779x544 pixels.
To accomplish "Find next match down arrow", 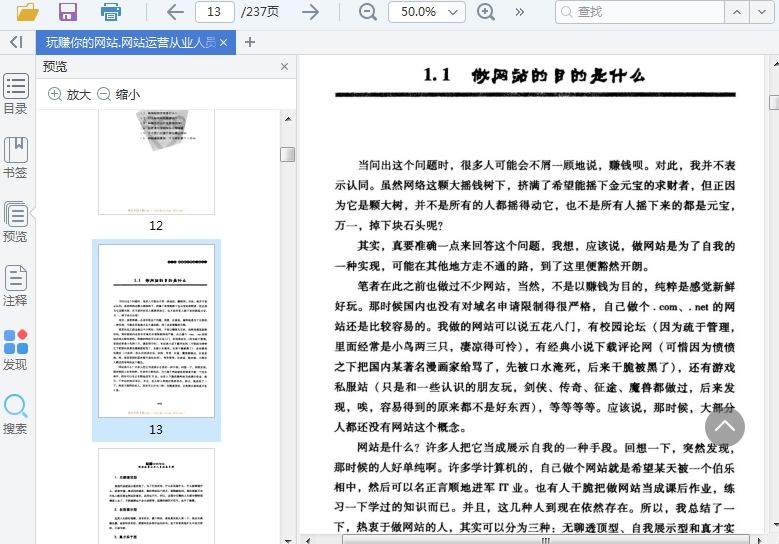I will click(762, 11).
